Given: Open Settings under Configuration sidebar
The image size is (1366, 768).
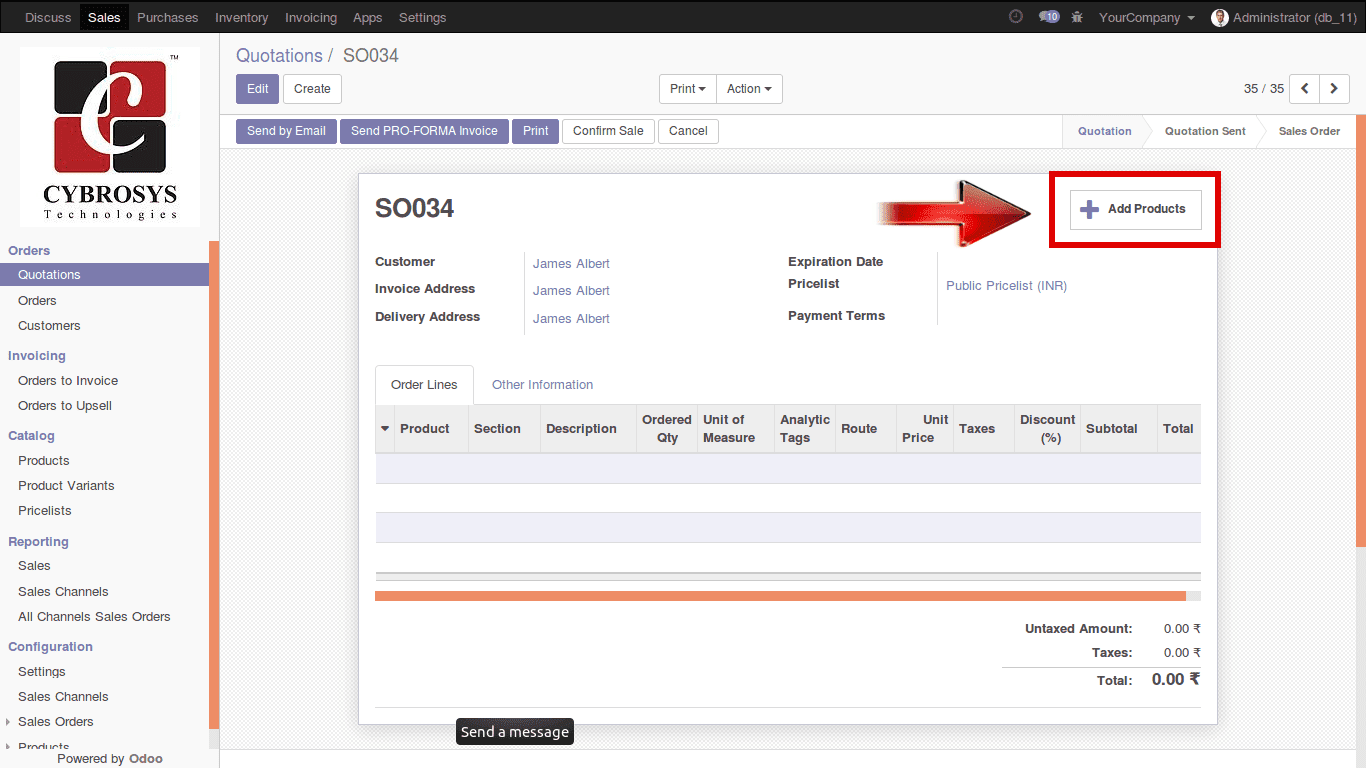Looking at the screenshot, I should [x=42, y=672].
